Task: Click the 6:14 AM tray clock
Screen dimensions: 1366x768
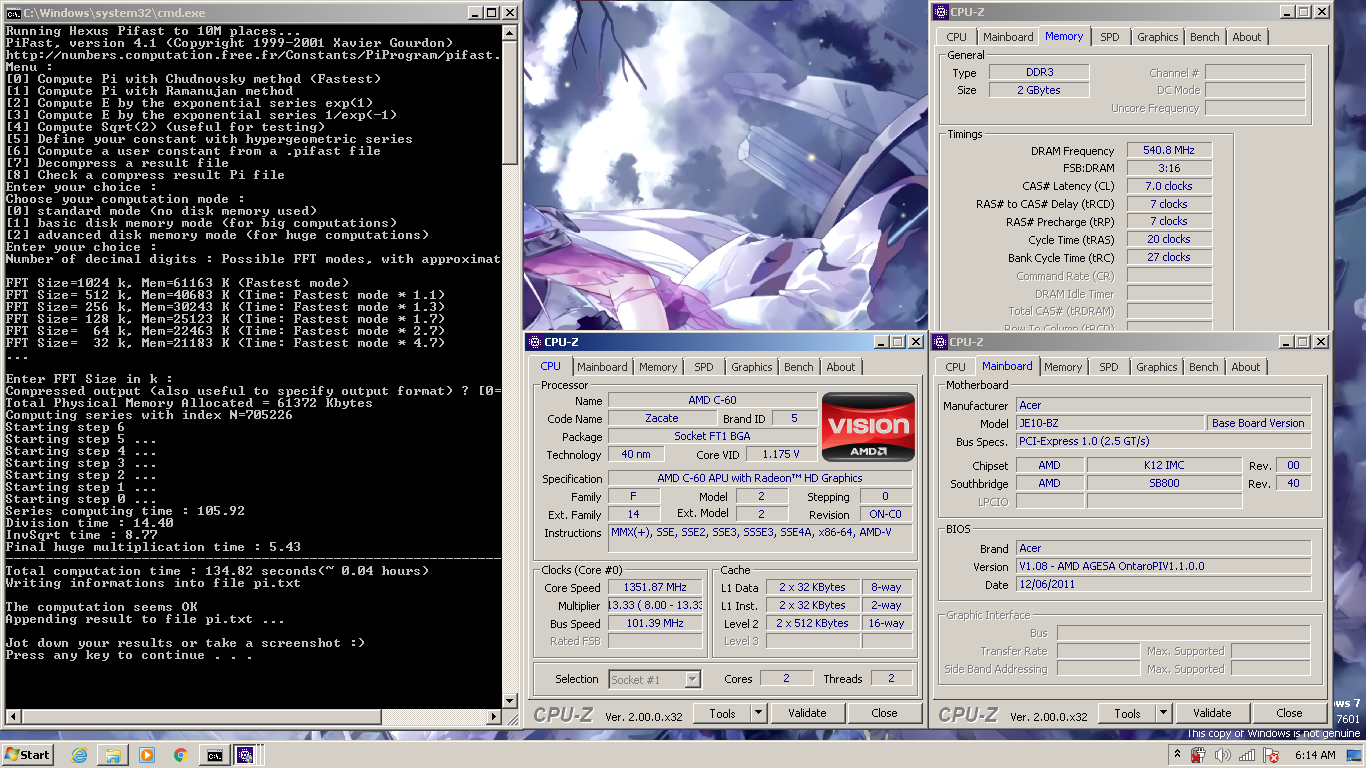Action: click(1314, 755)
